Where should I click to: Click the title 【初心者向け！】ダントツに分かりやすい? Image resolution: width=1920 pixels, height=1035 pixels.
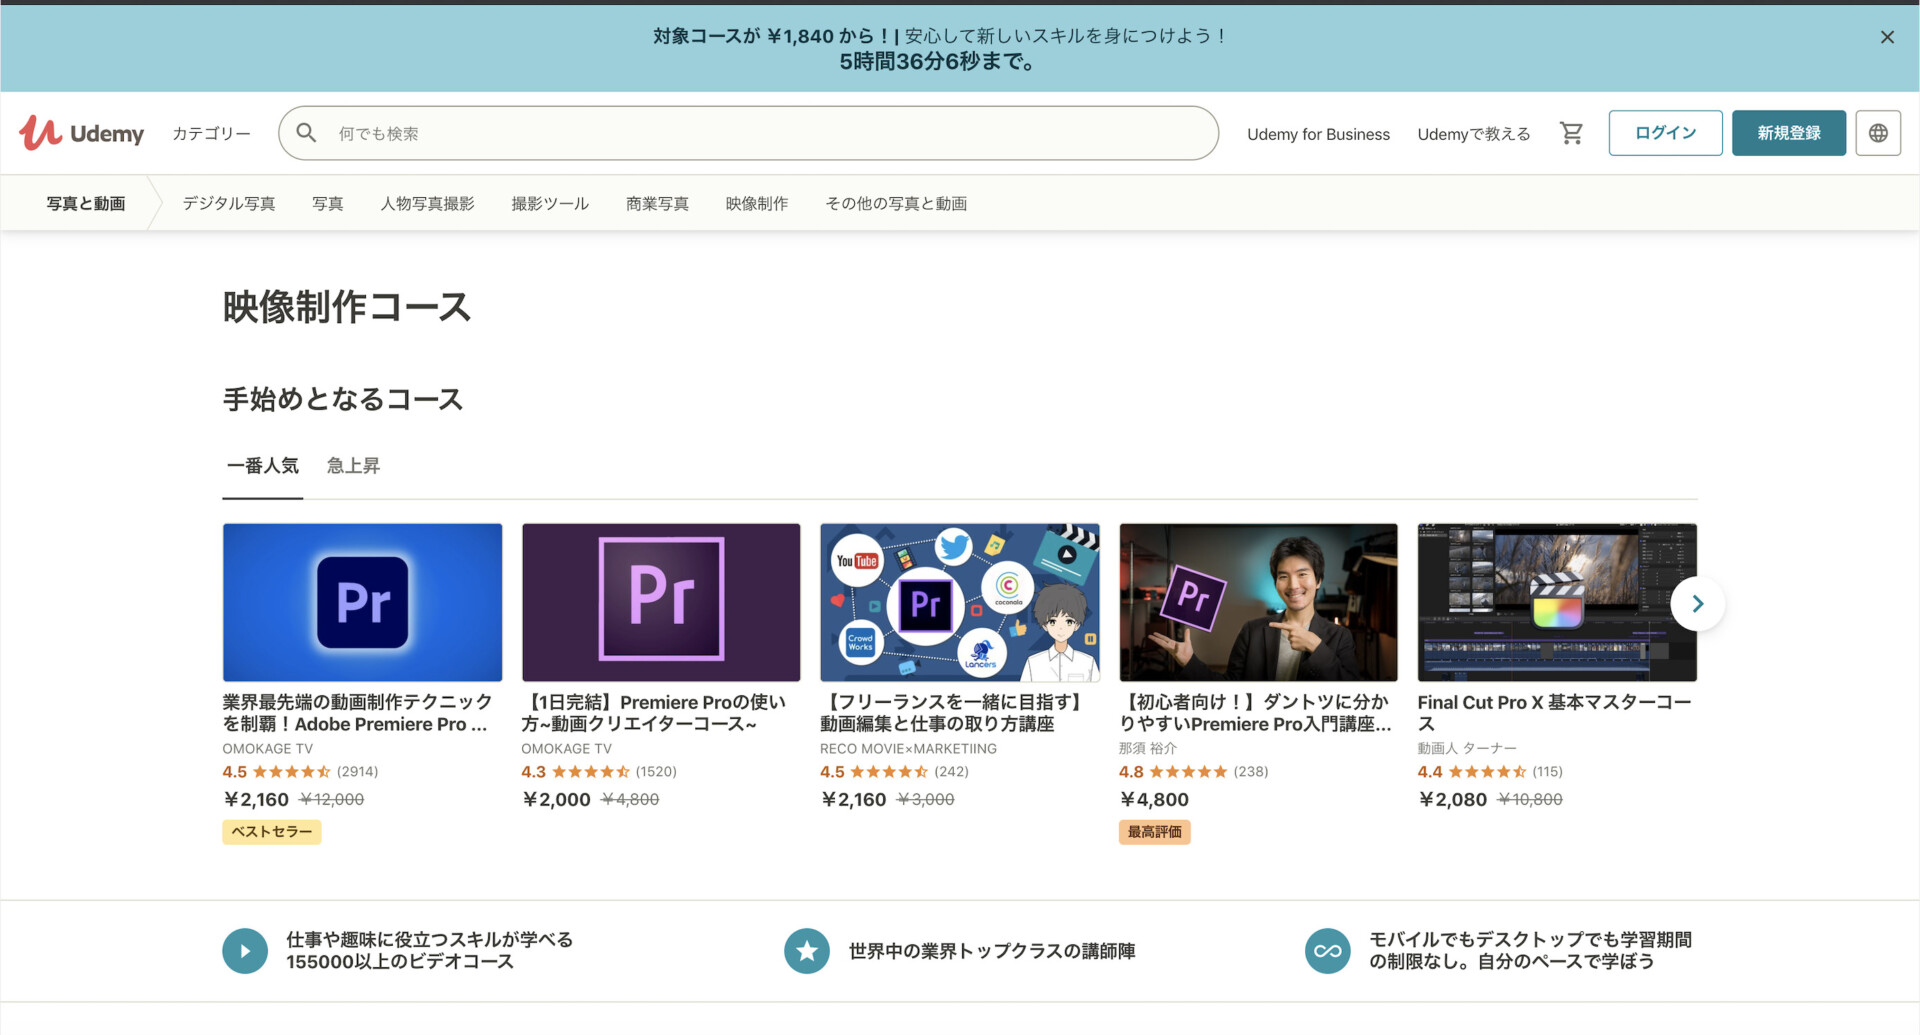tap(1255, 713)
